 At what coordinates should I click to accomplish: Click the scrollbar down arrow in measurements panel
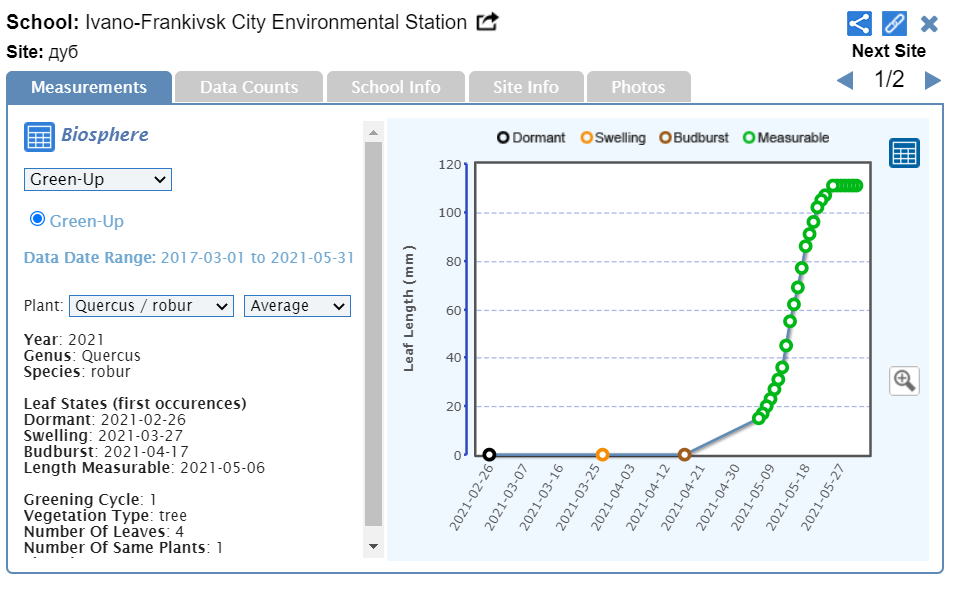pyautogui.click(x=374, y=546)
